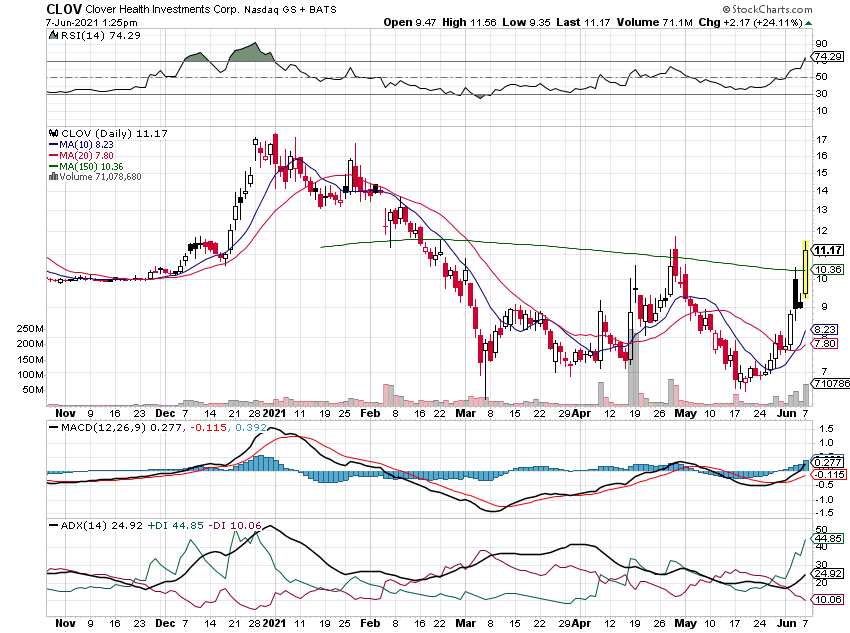Click the black ADX line marker in the legend

[53, 525]
